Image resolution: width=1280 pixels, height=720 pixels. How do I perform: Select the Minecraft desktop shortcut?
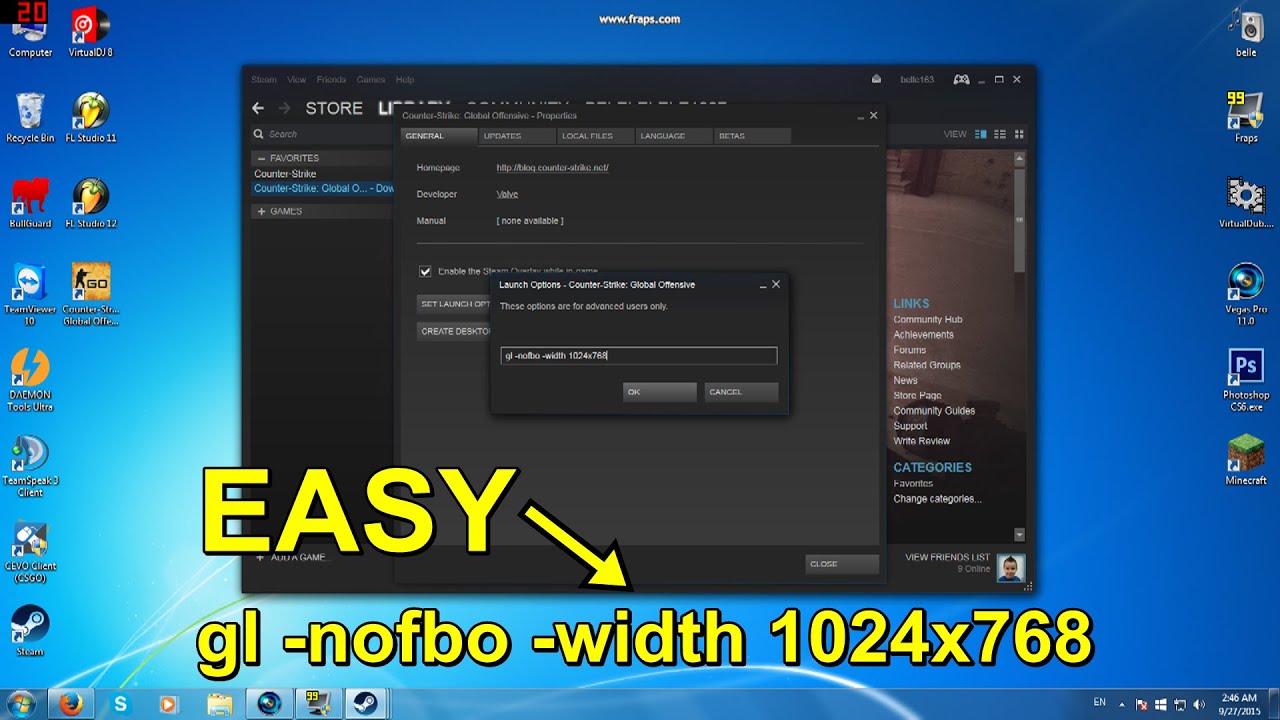coord(1246,460)
